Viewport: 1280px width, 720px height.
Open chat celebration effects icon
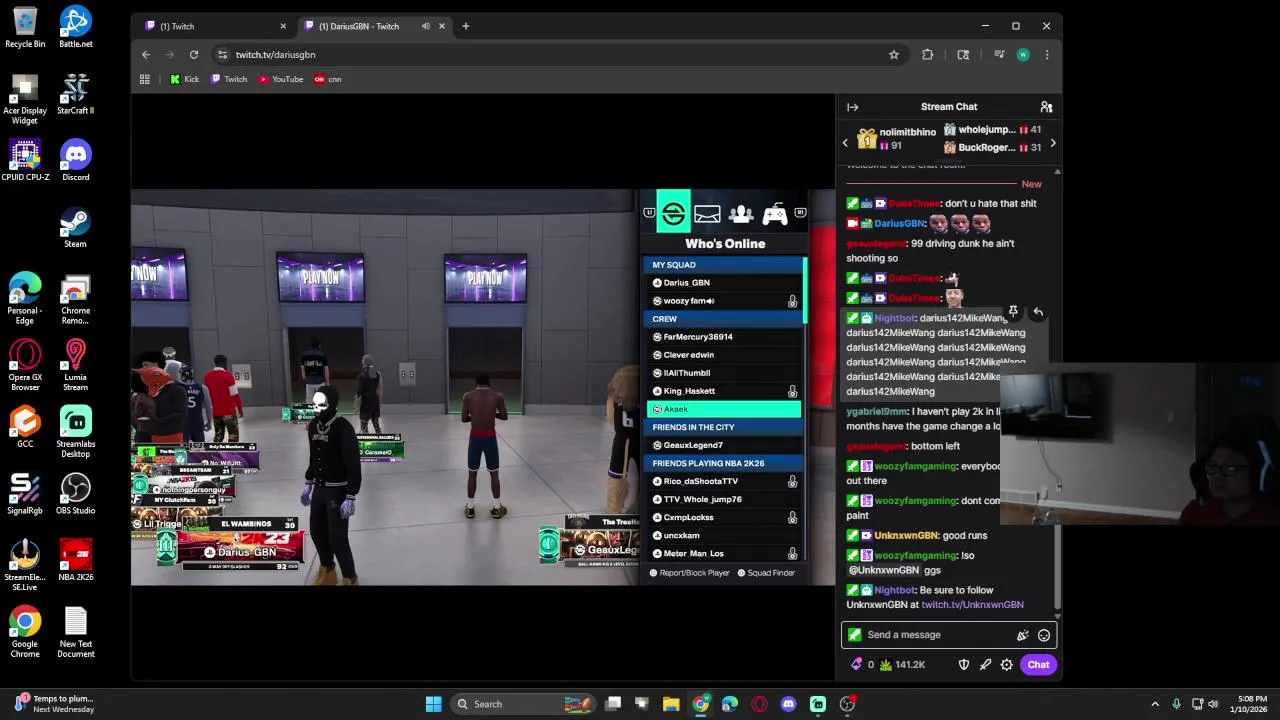point(1022,635)
